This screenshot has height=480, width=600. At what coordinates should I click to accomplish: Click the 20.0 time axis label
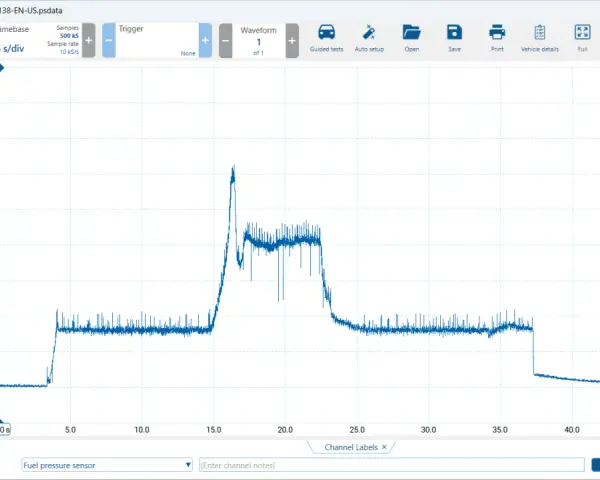click(x=285, y=430)
